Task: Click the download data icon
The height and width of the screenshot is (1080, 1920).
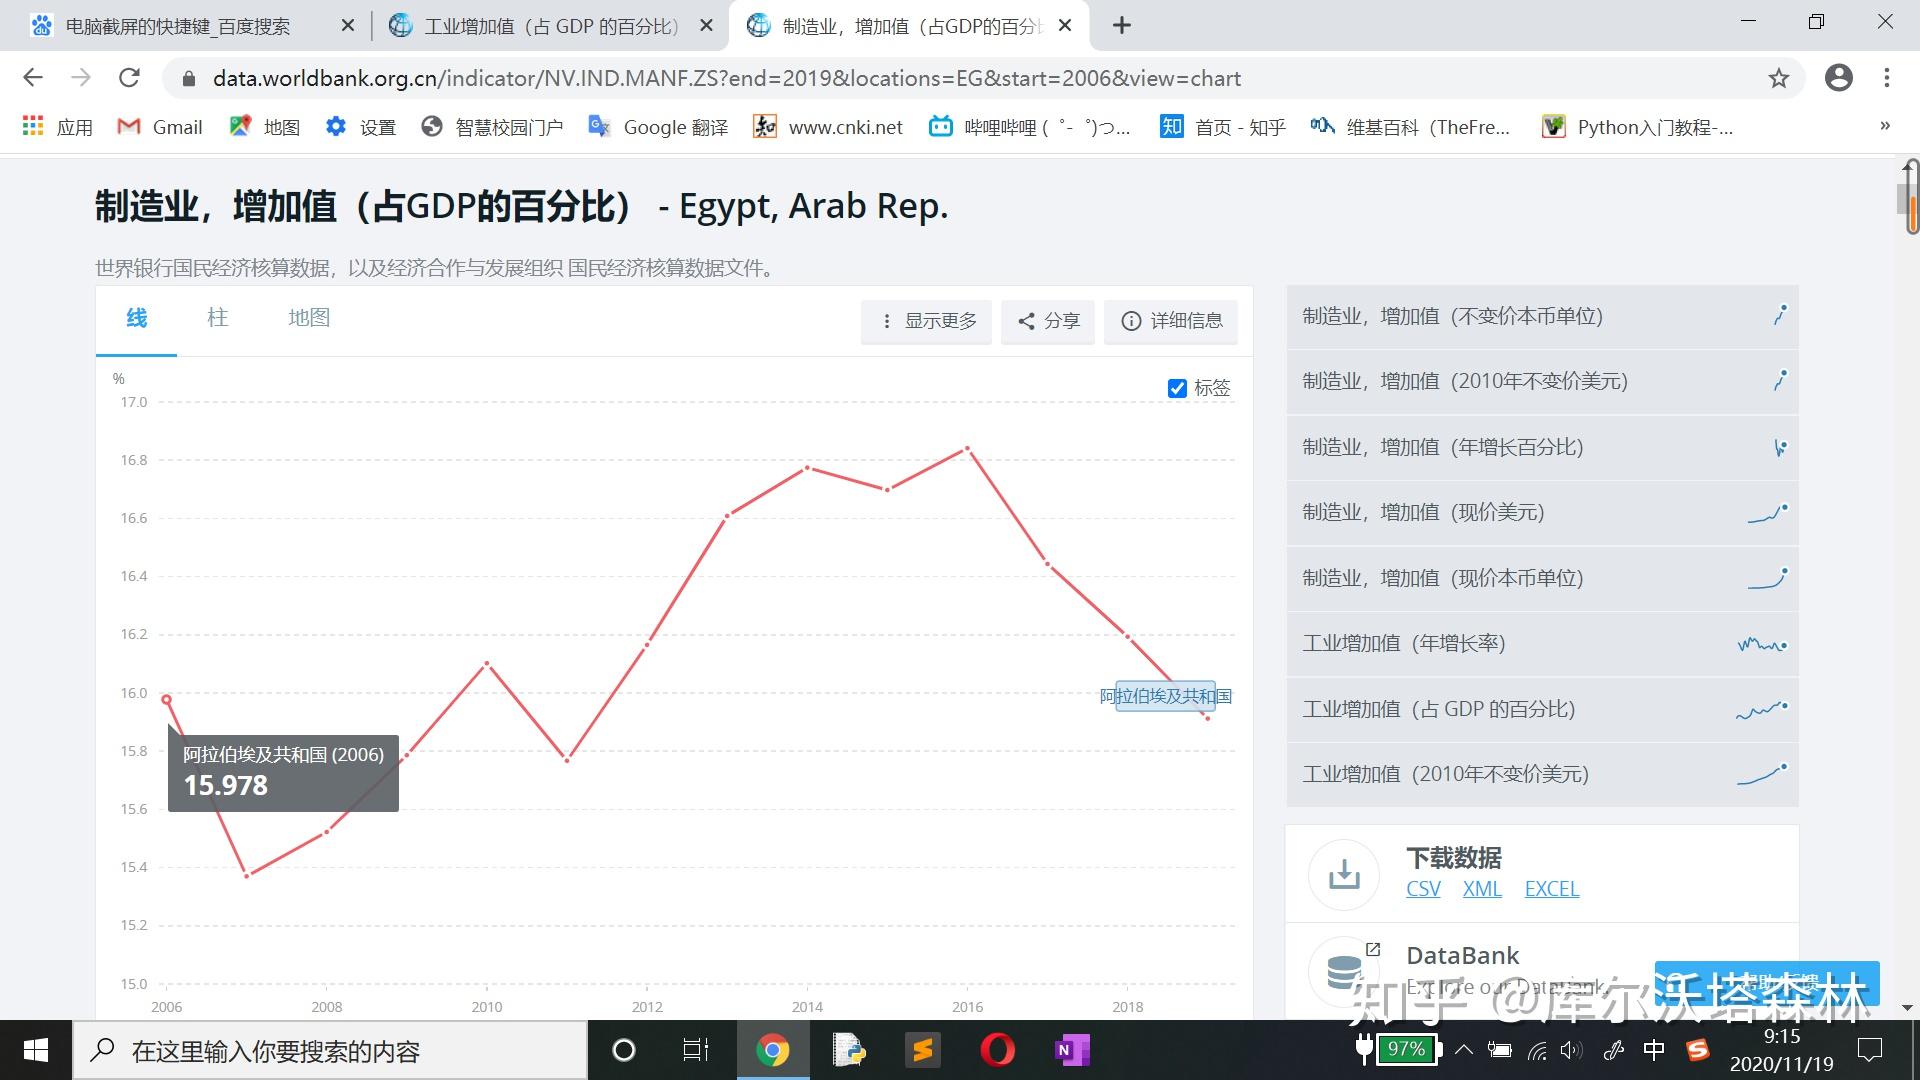Action: click(1344, 874)
